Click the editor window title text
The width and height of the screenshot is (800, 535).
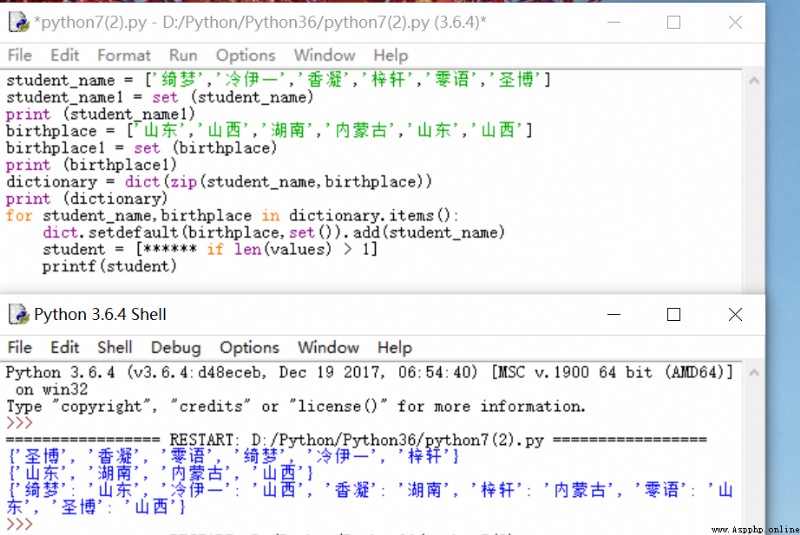coord(260,22)
